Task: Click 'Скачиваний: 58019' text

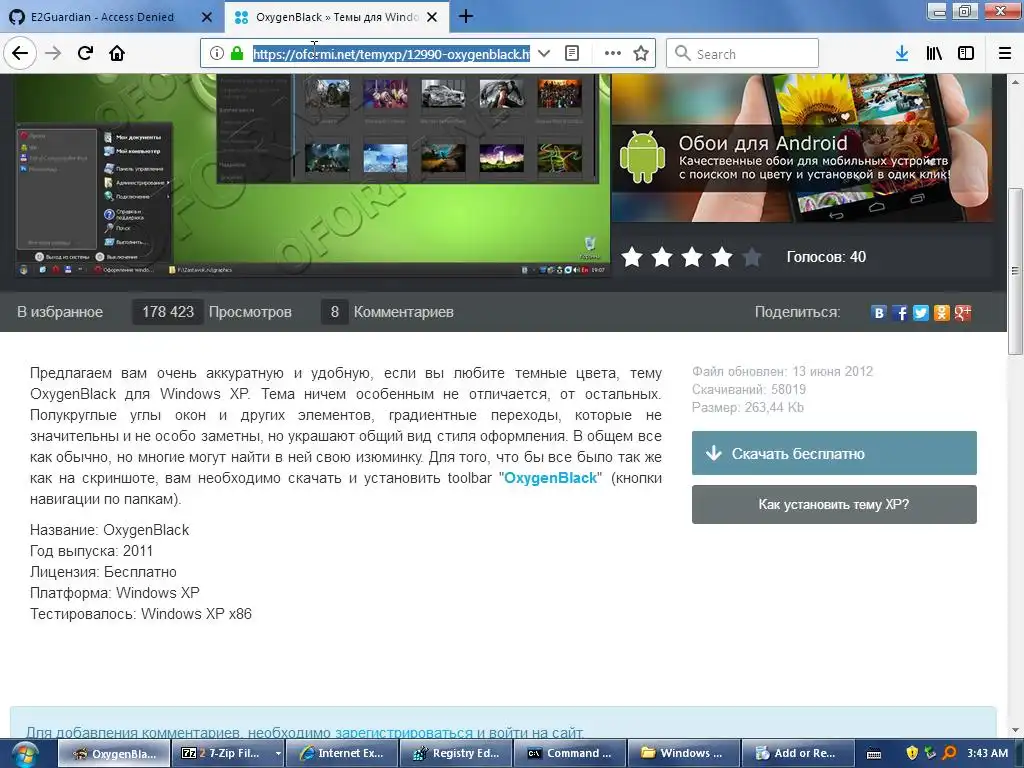Action: point(749,389)
